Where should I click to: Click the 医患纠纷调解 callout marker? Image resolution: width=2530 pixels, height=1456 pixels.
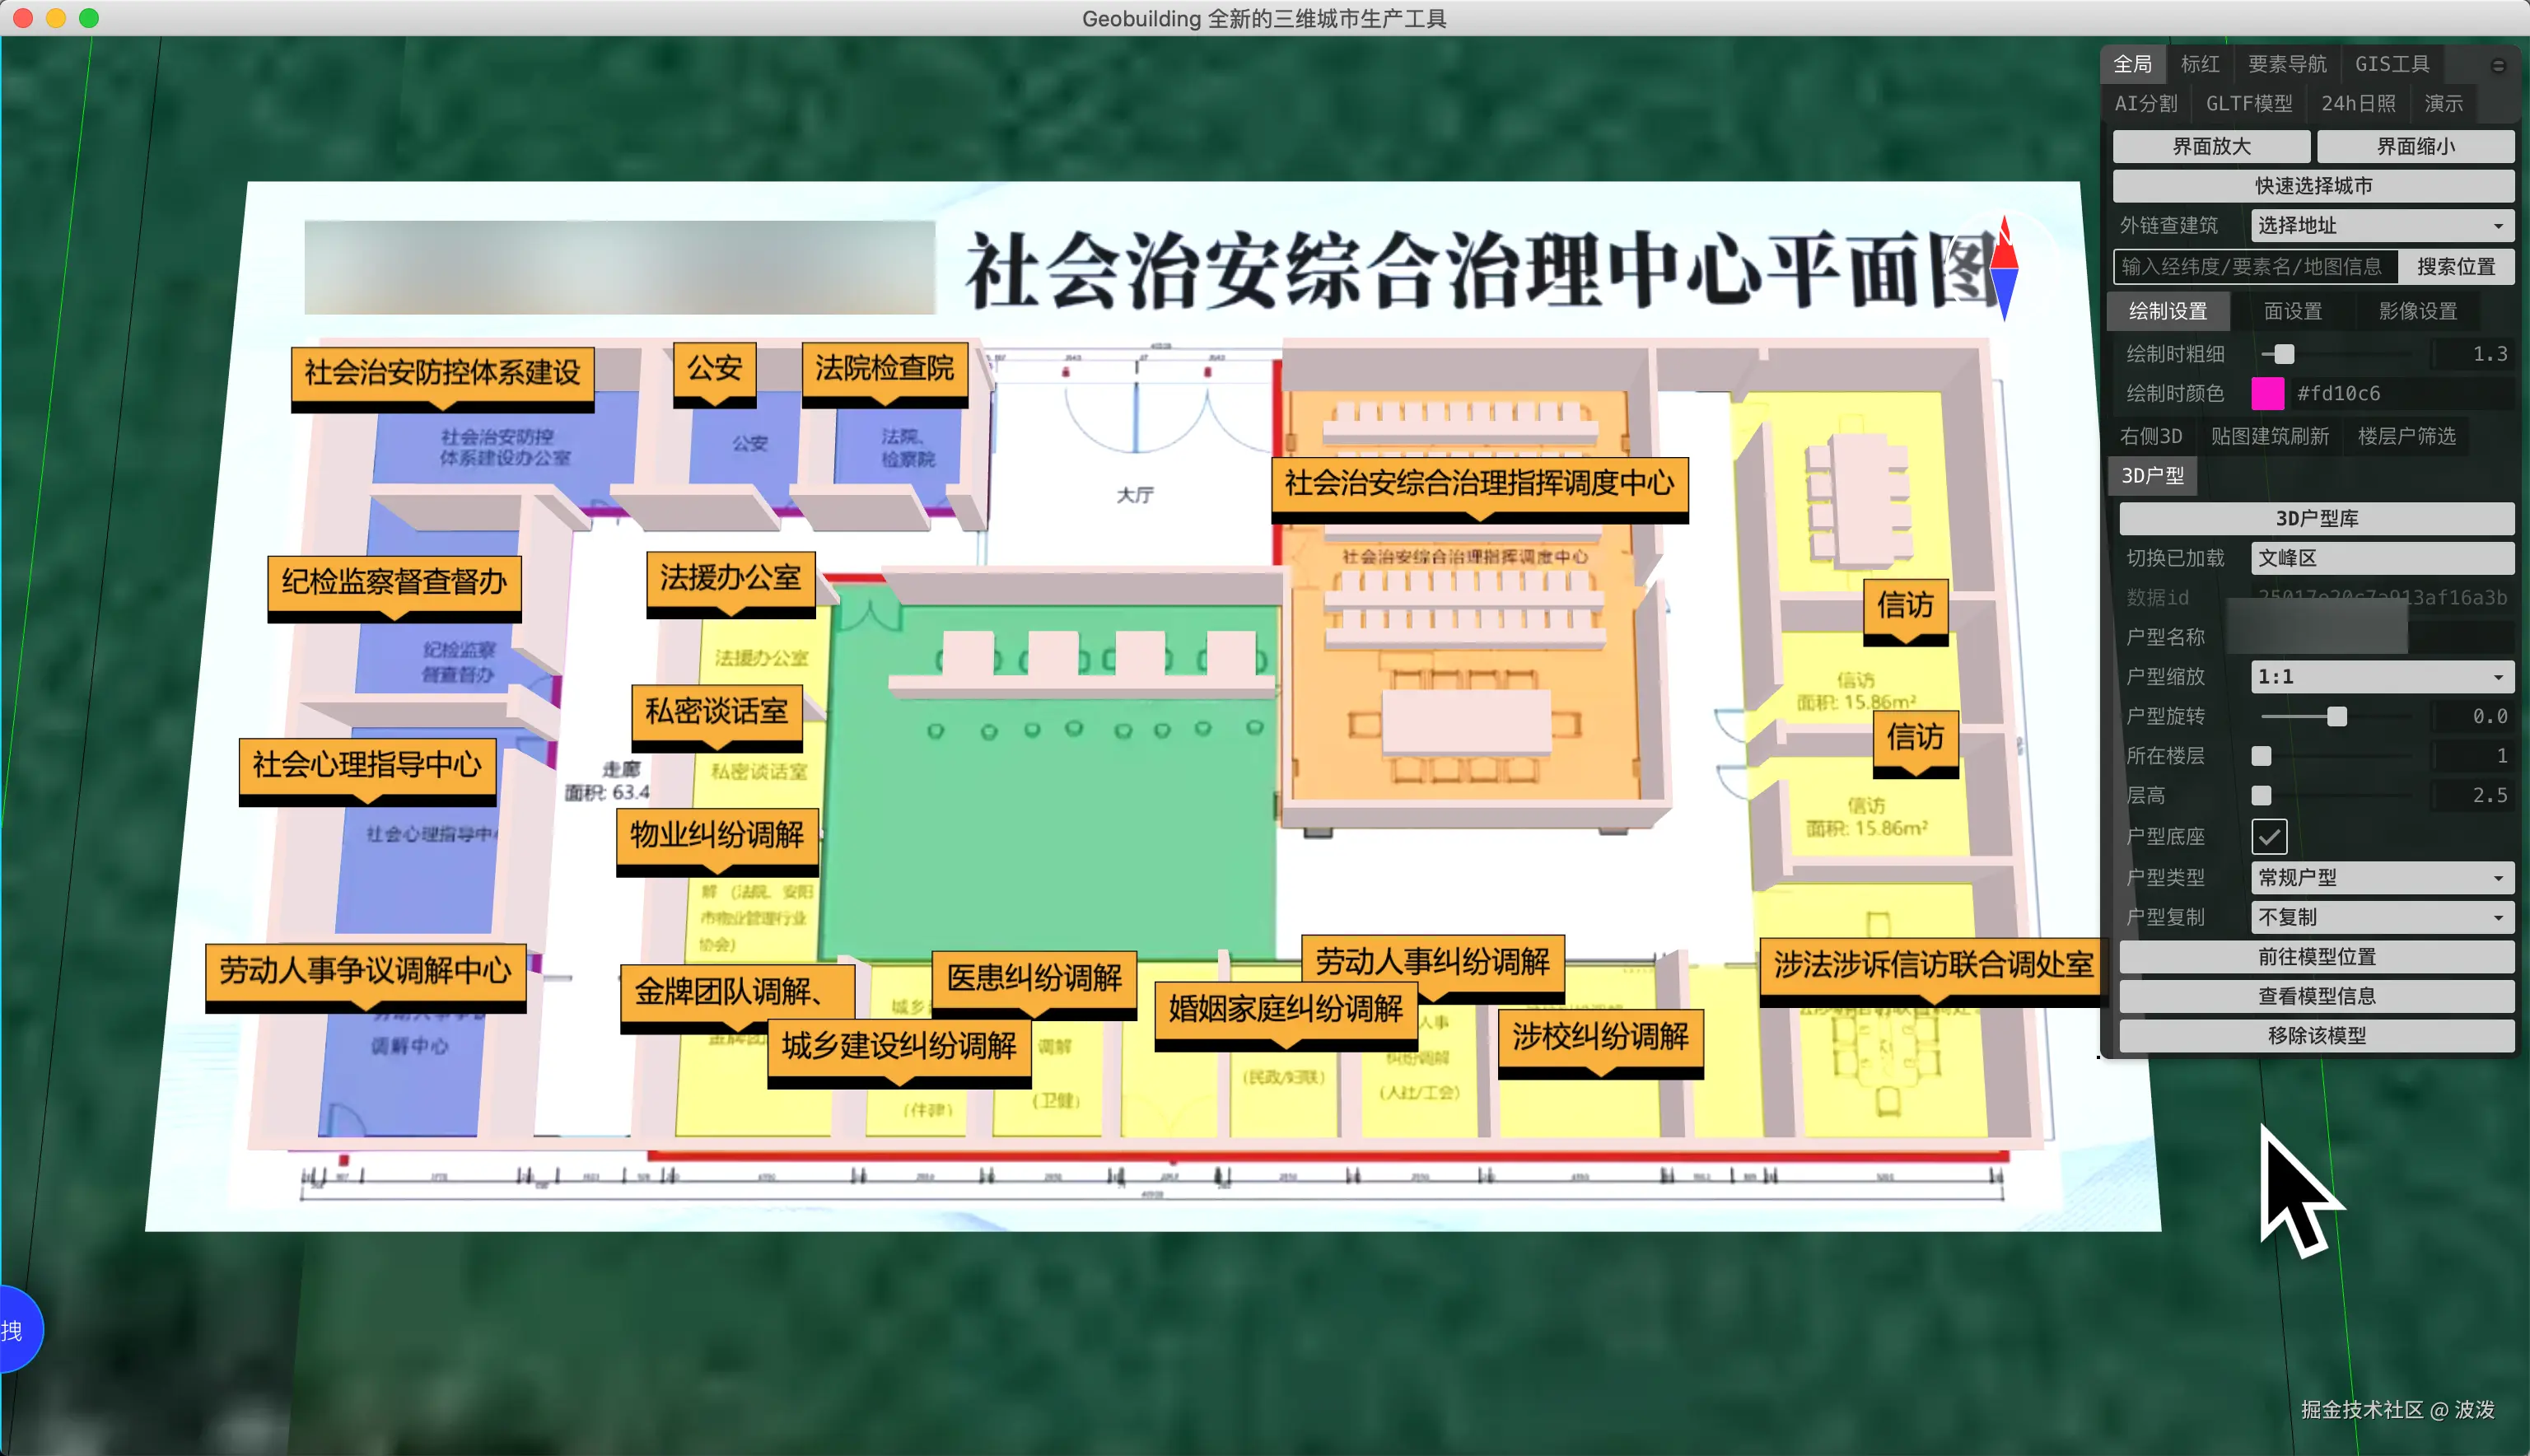[1034, 978]
